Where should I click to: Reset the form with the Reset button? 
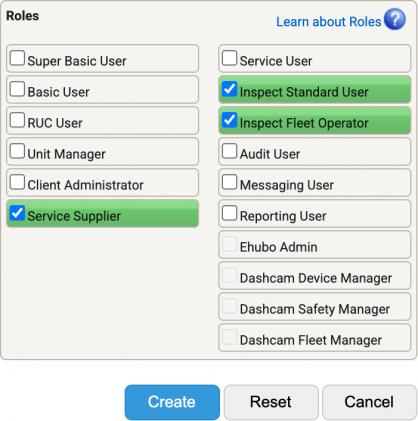point(271,402)
